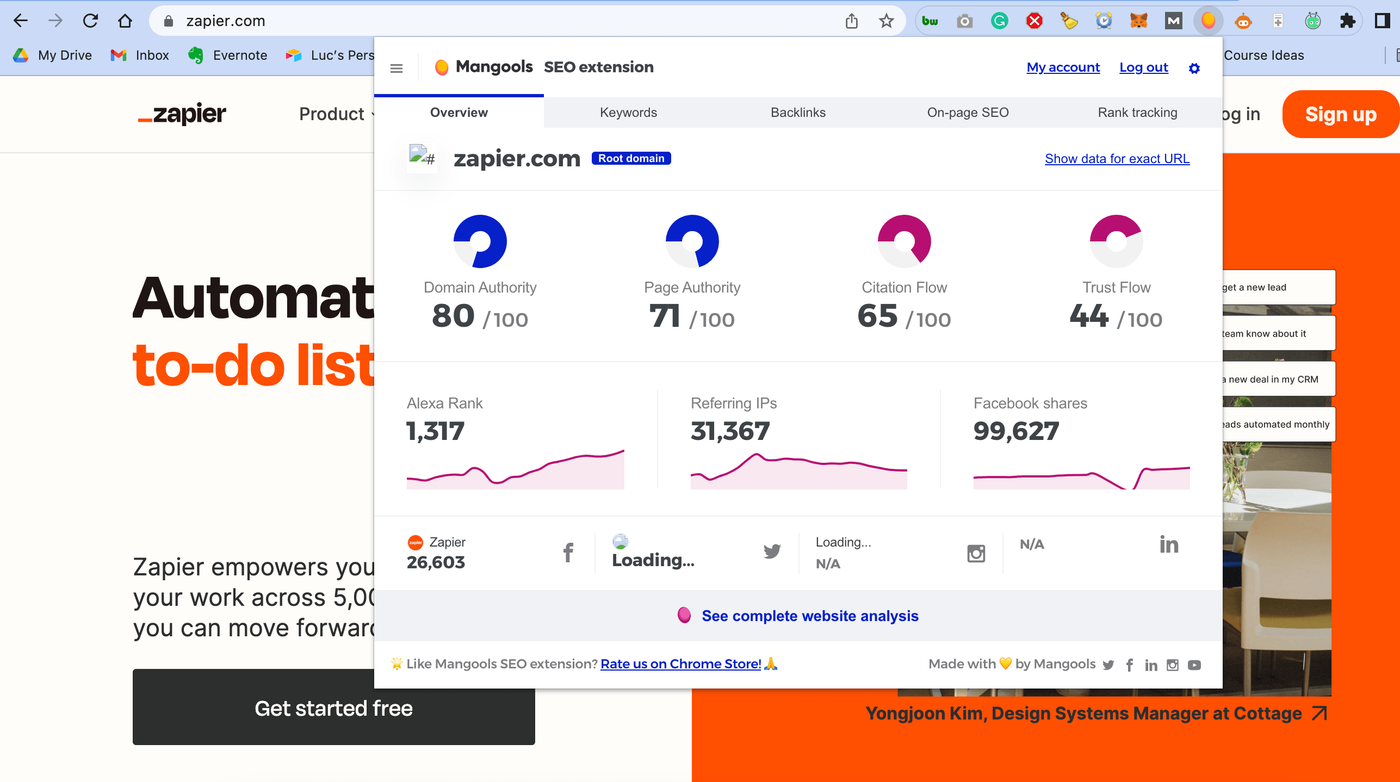This screenshot has height=782, width=1400.
Task: Click the Referring IPs value 31,367
Action: (730, 431)
